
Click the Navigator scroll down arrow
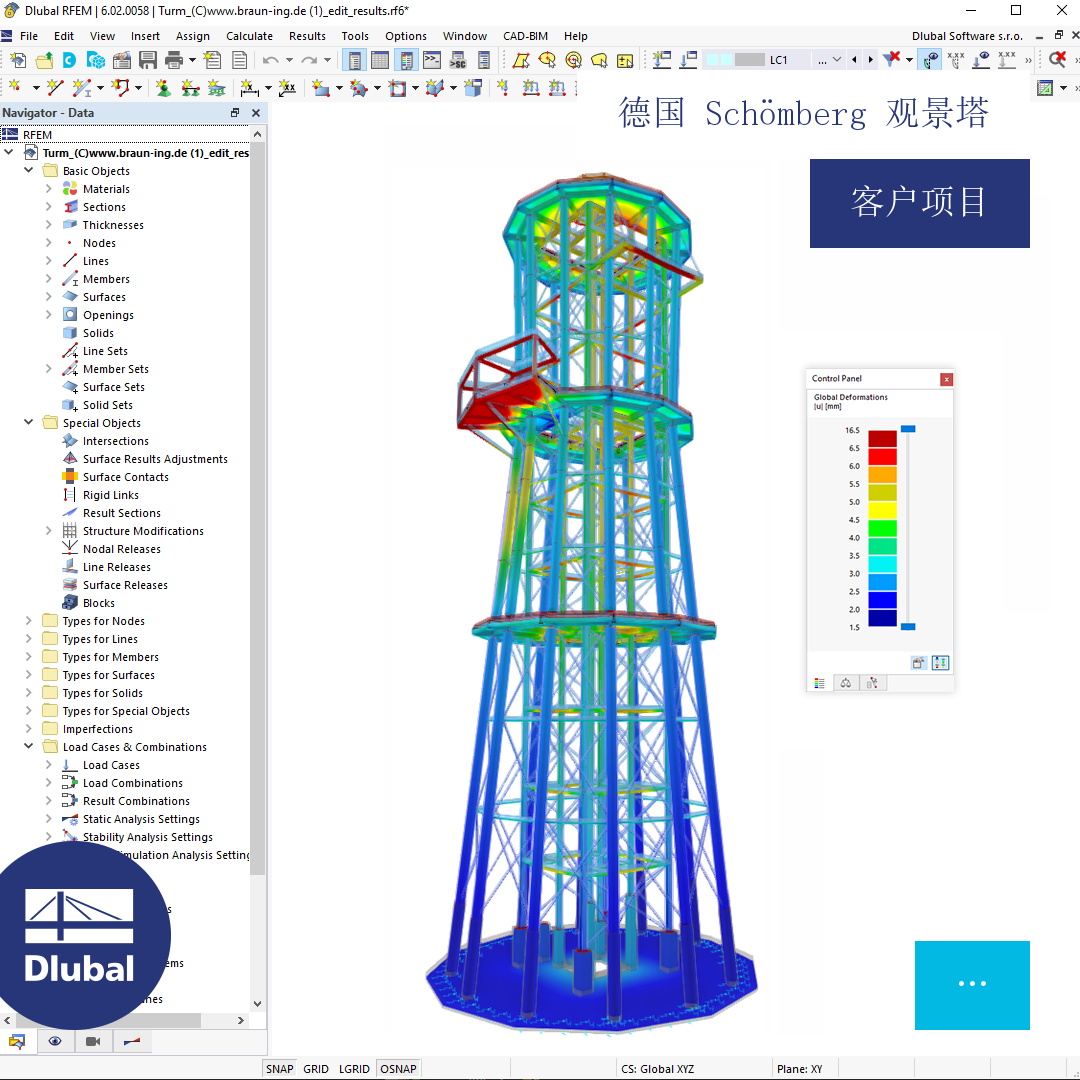[258, 1004]
